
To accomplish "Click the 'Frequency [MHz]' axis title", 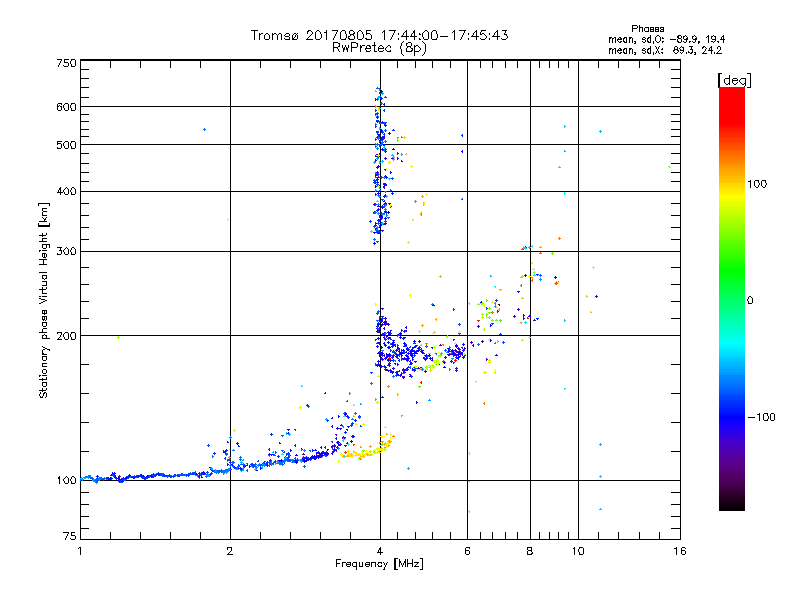I will pos(379,564).
